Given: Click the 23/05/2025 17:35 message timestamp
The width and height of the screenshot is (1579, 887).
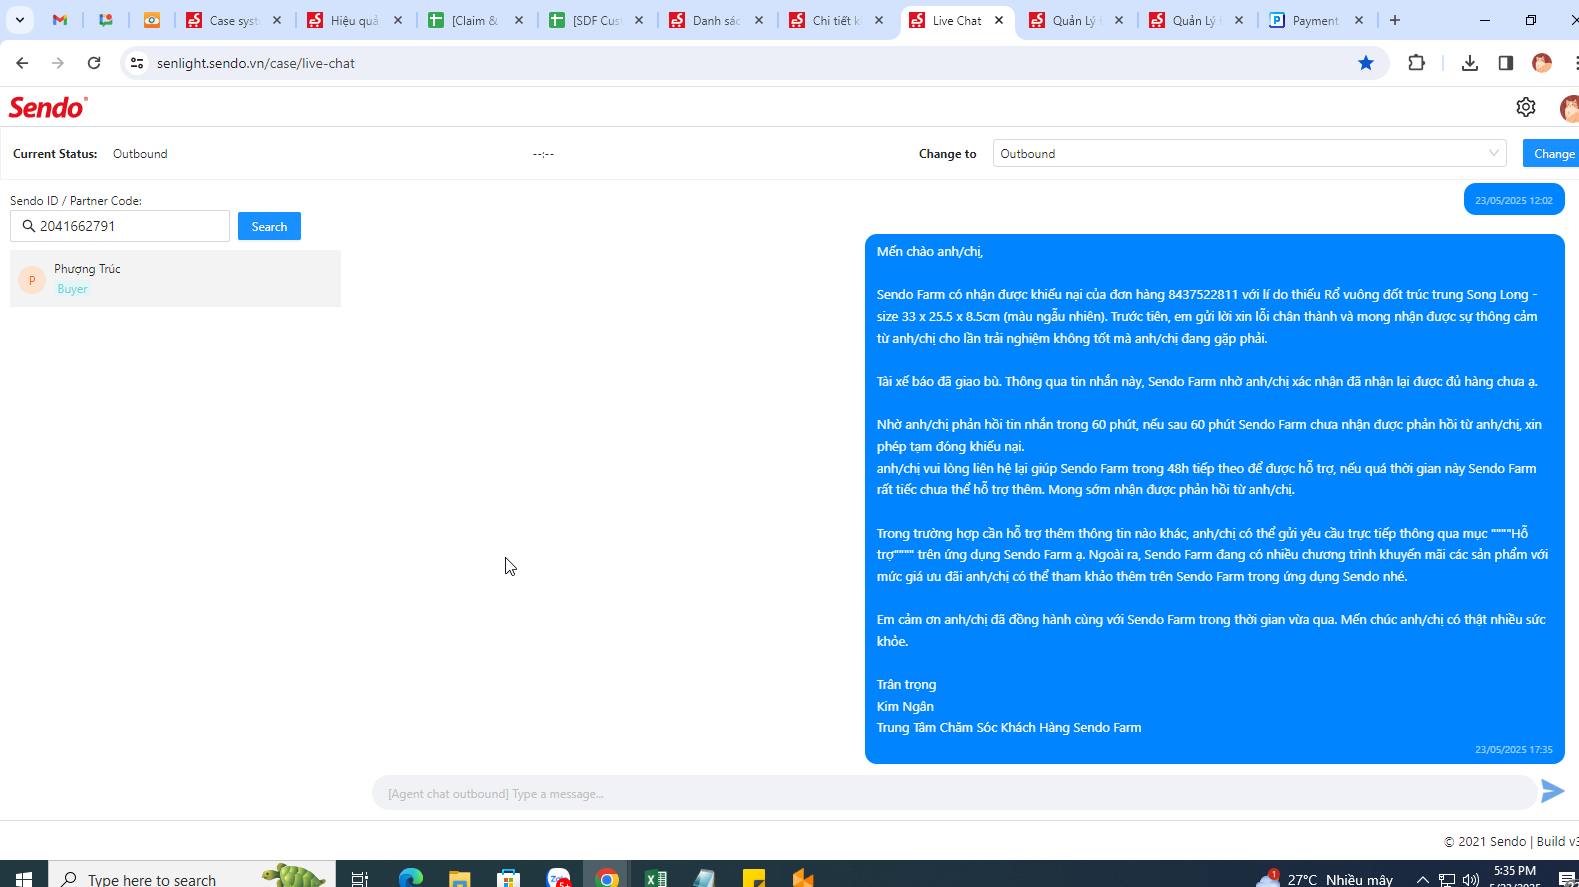Looking at the screenshot, I should point(1514,749).
